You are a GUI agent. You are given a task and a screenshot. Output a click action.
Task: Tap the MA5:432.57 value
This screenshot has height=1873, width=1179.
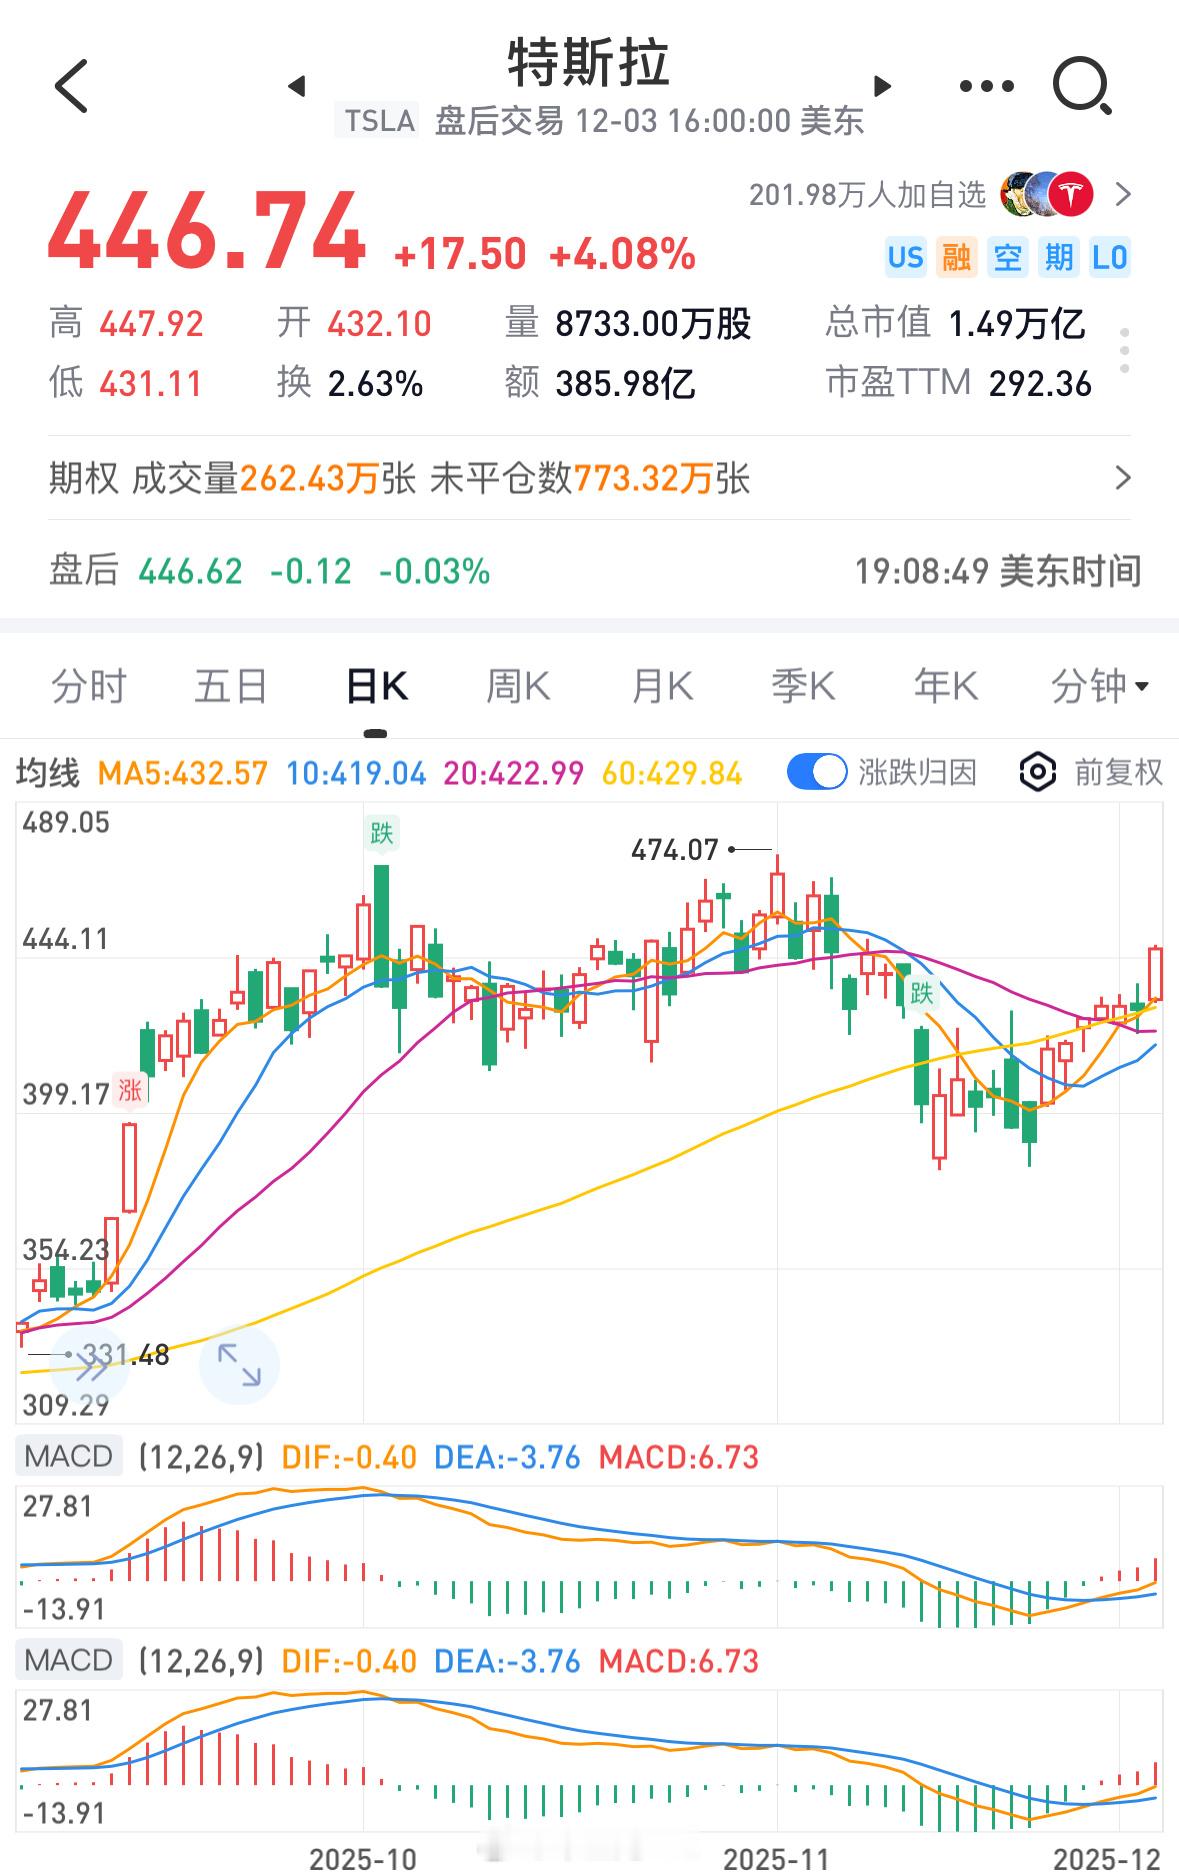[x=183, y=773]
